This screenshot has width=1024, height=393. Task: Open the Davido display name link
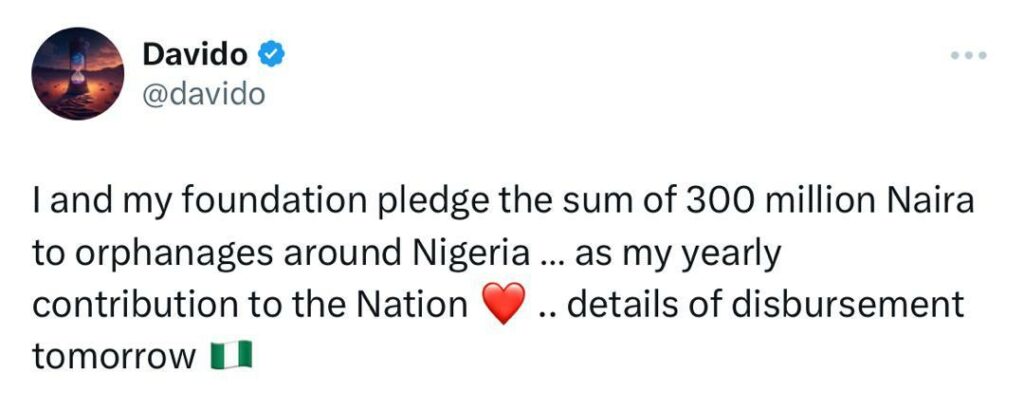pos(195,55)
